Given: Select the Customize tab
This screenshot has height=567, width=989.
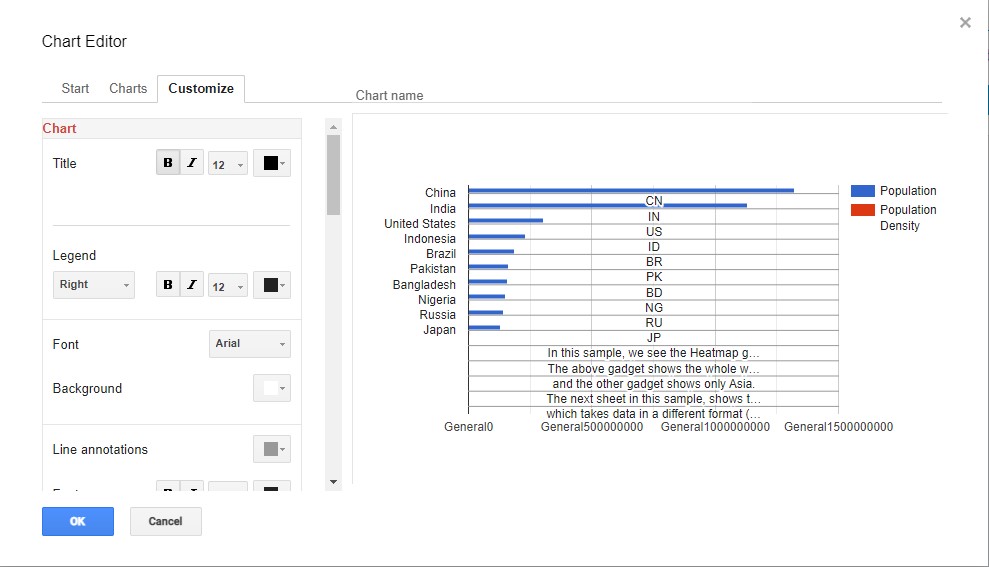Looking at the screenshot, I should (201, 88).
